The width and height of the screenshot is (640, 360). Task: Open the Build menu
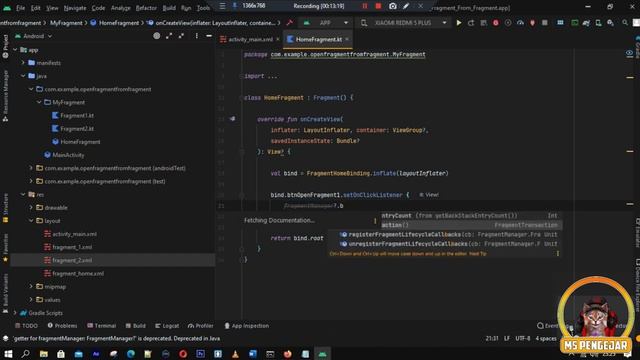click(x=169, y=8)
